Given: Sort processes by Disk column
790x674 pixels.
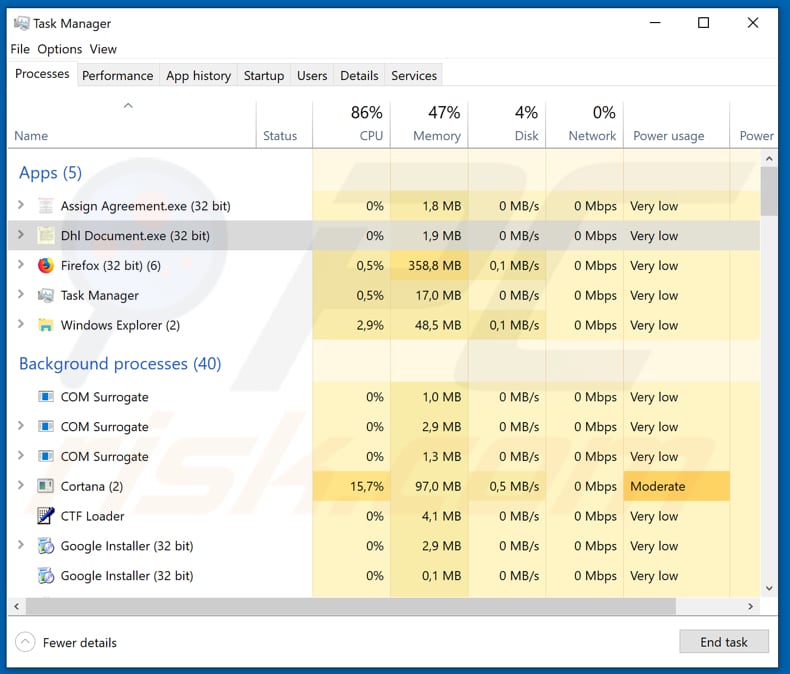Looking at the screenshot, I should (x=507, y=124).
